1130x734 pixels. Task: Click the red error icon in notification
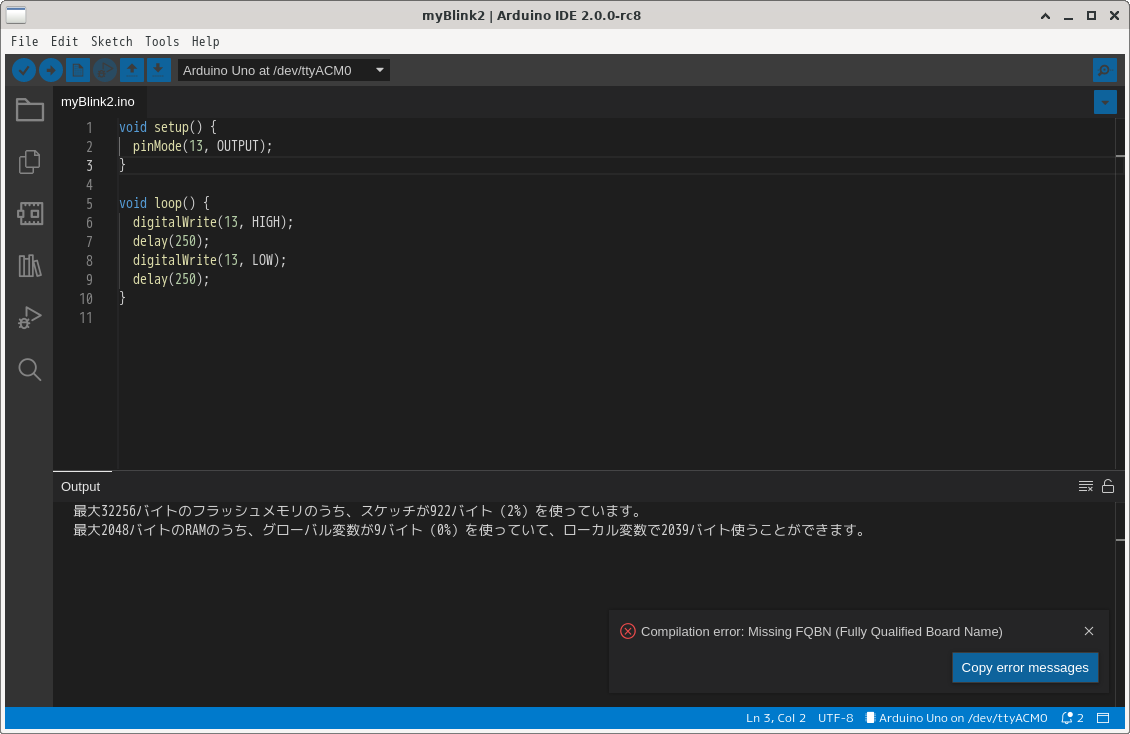click(628, 631)
